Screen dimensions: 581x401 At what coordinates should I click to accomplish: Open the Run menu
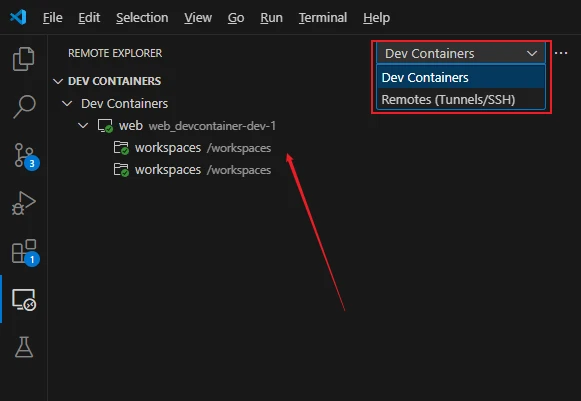tap(271, 17)
